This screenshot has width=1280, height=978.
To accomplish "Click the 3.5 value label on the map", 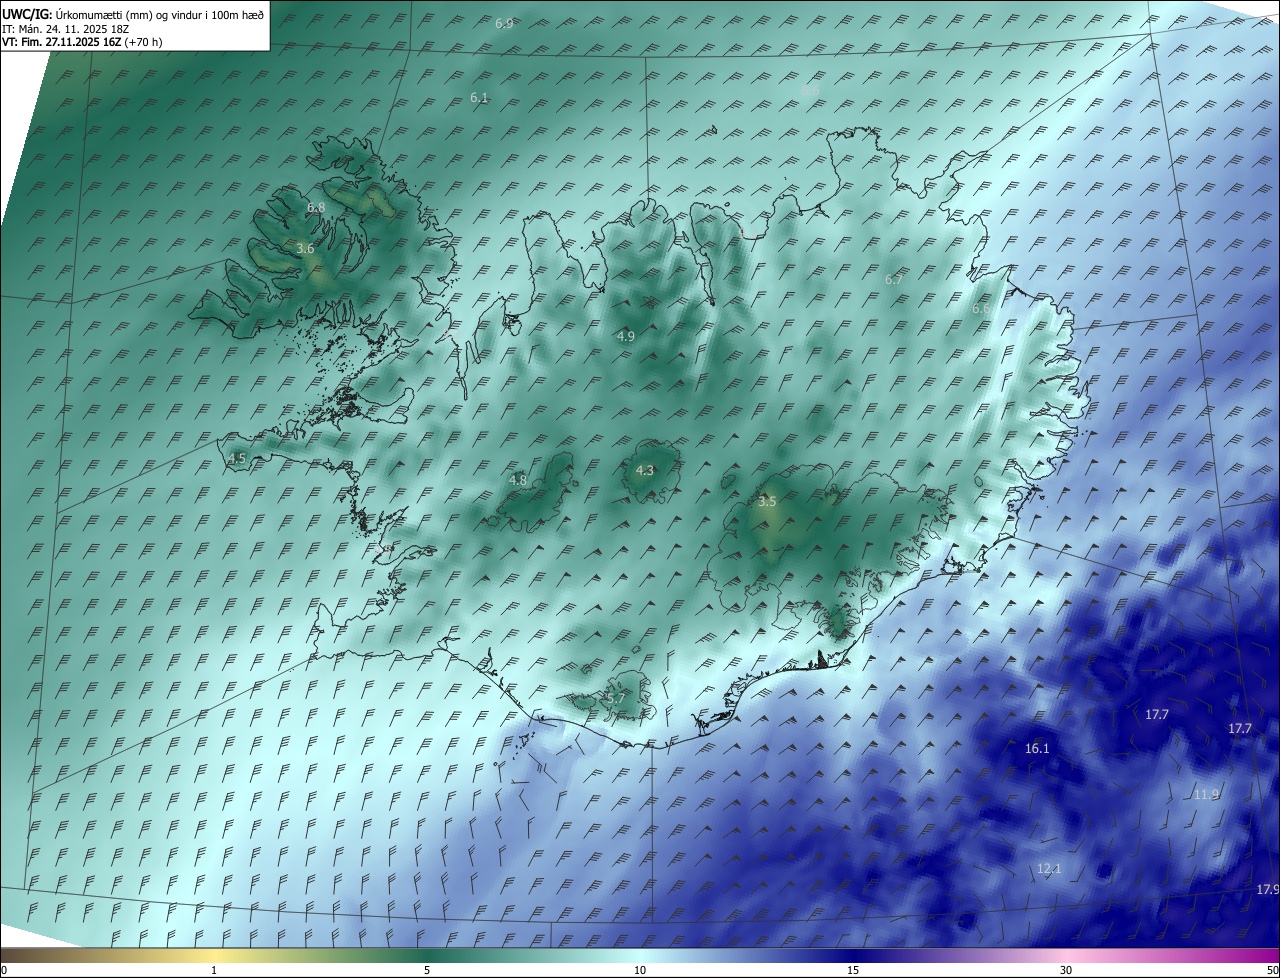I will pyautogui.click(x=767, y=501).
